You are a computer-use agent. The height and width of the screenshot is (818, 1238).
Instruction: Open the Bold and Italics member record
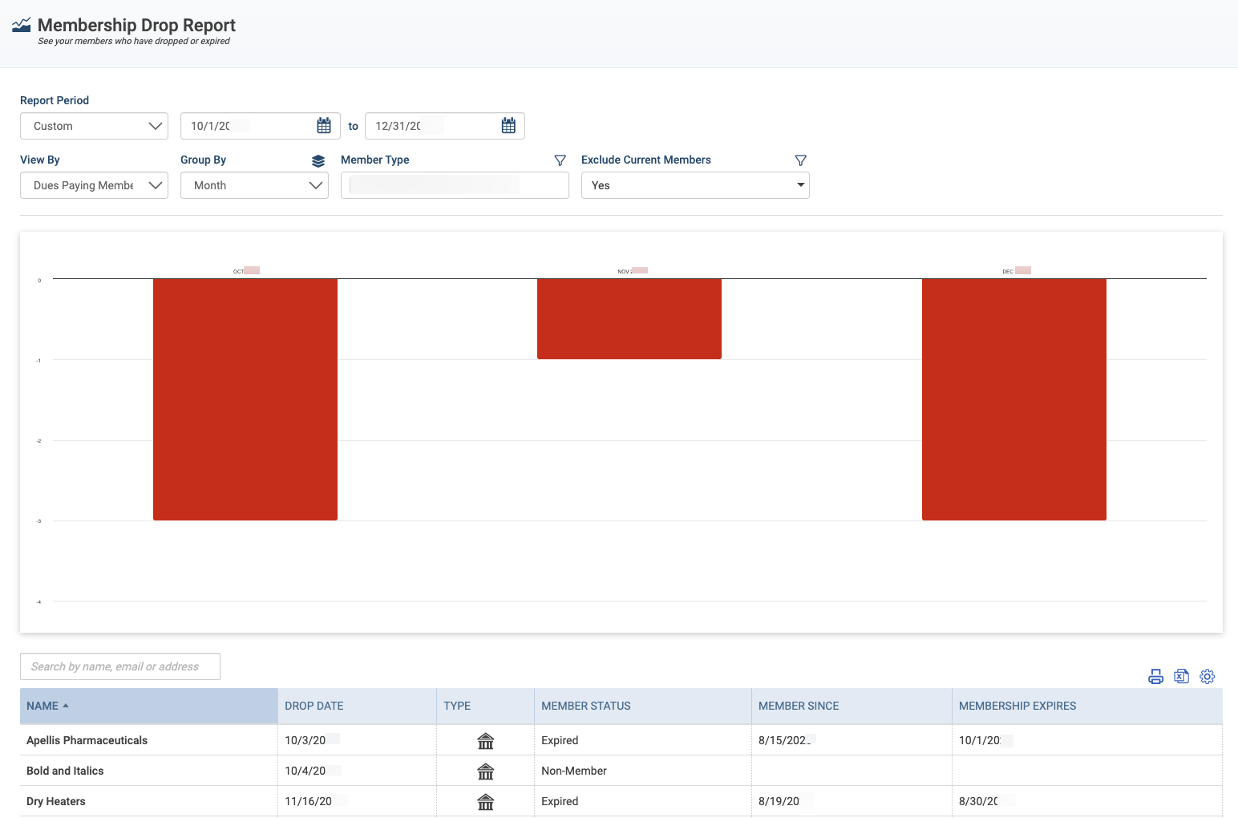(65, 771)
